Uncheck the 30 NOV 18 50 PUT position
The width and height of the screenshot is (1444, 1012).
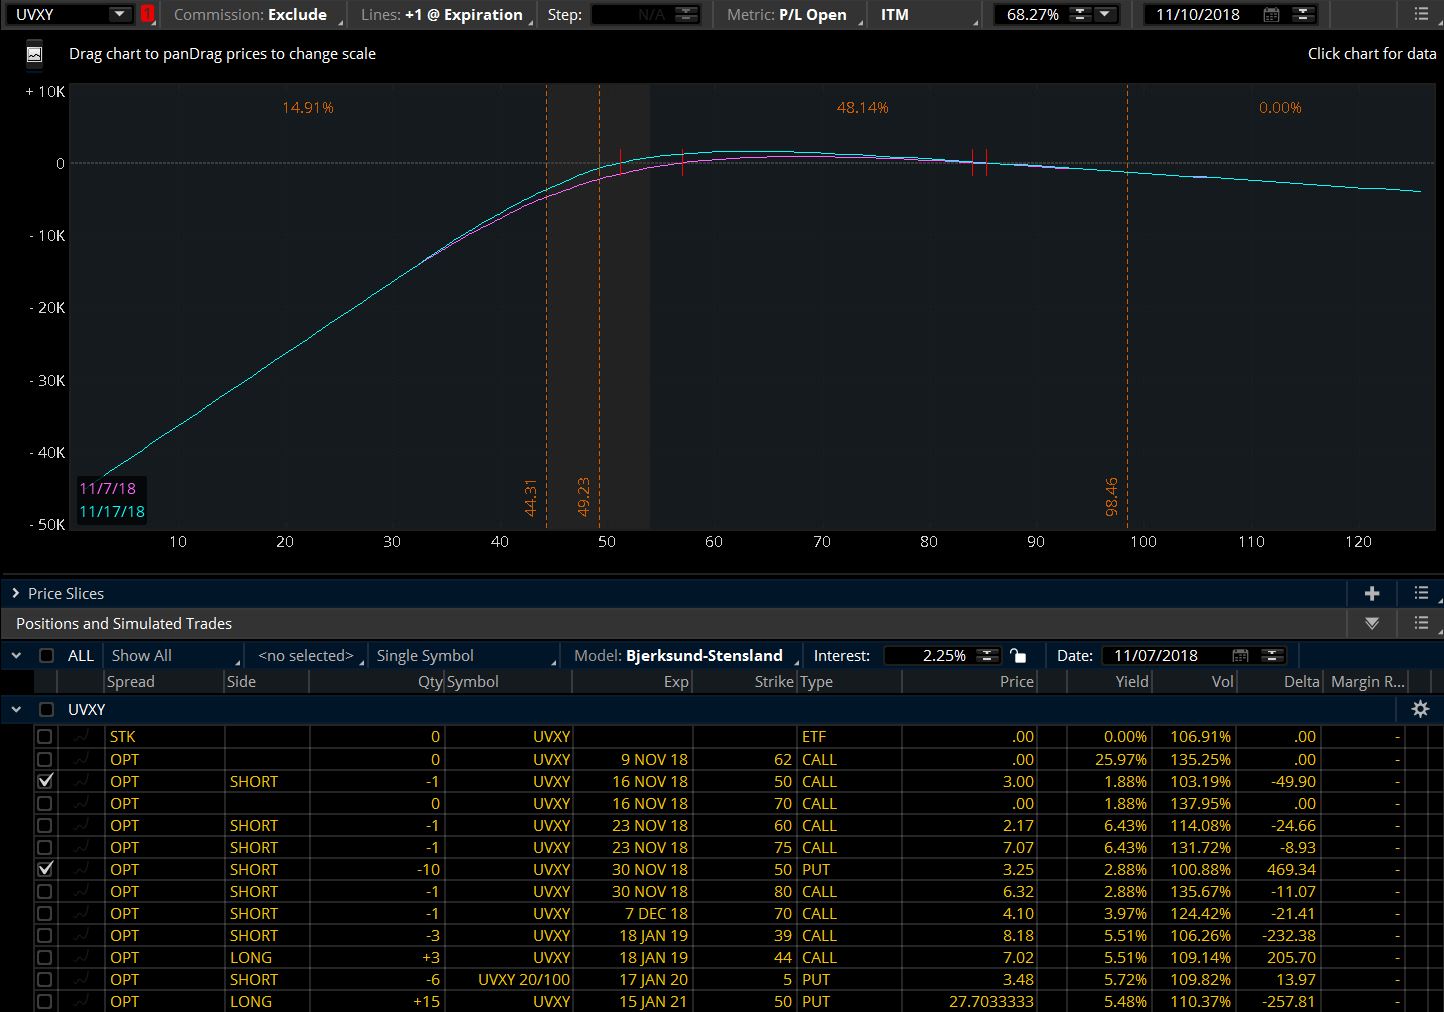click(45, 869)
